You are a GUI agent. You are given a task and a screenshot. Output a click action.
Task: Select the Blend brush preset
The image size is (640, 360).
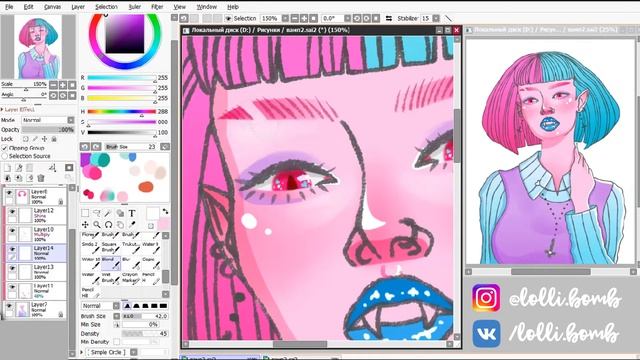click(111, 264)
